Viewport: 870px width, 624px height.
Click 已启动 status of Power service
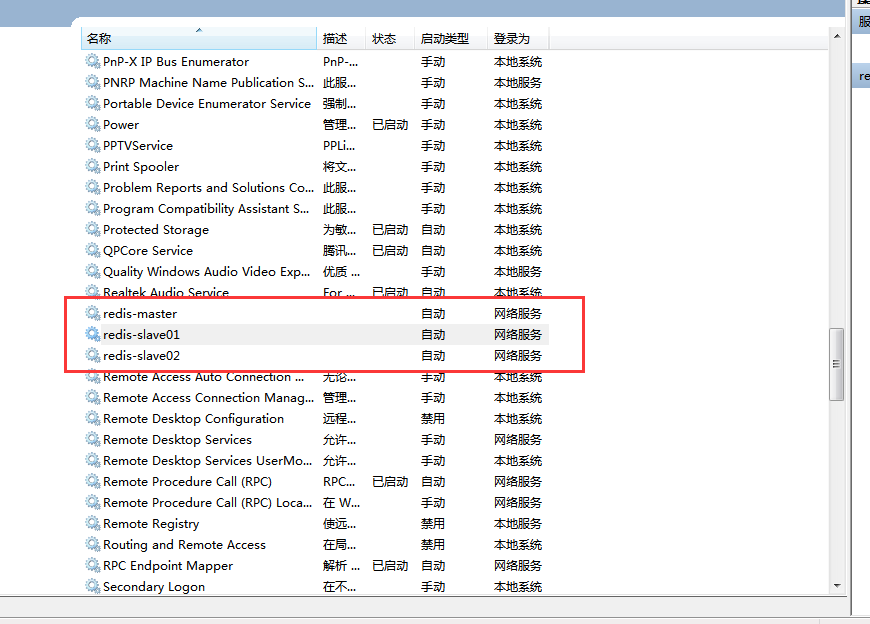(x=390, y=124)
